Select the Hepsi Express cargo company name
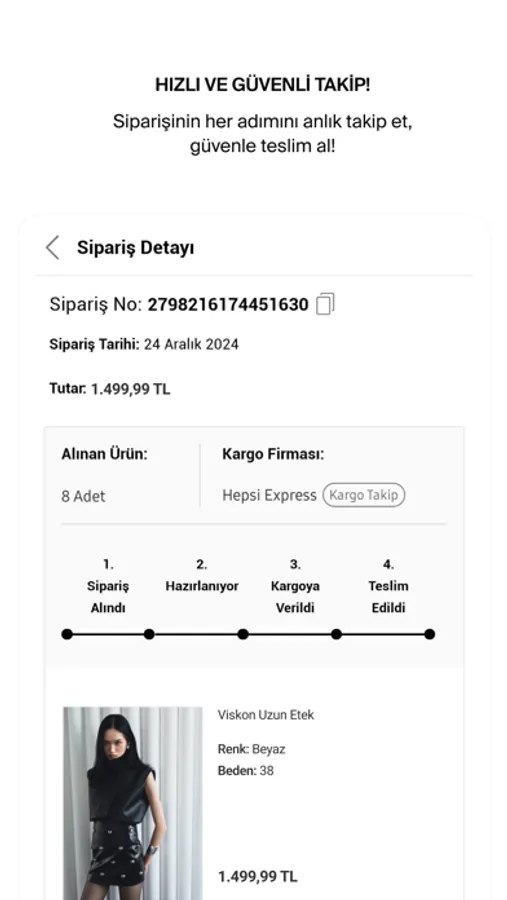 click(269, 495)
